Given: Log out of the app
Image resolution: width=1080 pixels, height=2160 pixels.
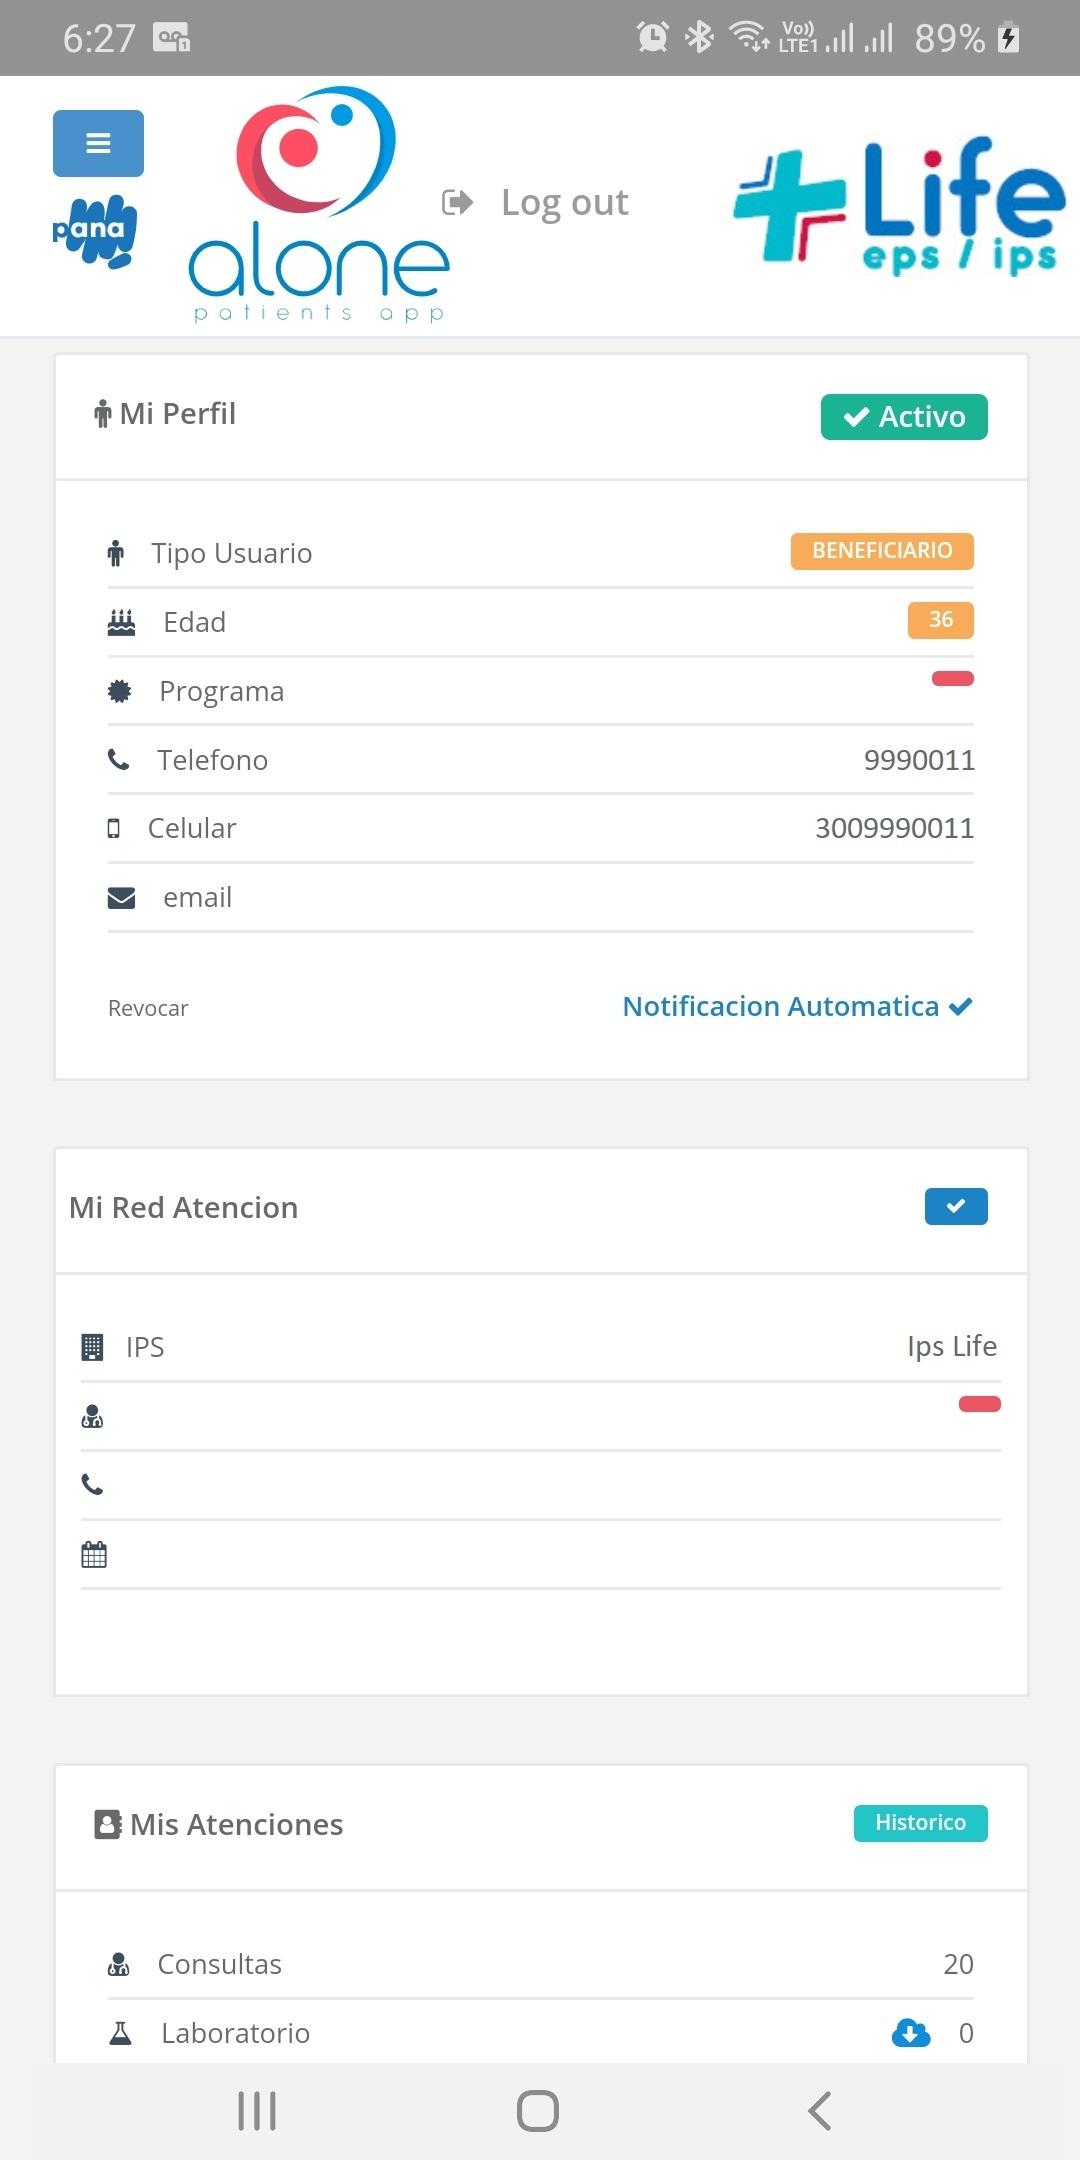Looking at the screenshot, I should [x=564, y=203].
